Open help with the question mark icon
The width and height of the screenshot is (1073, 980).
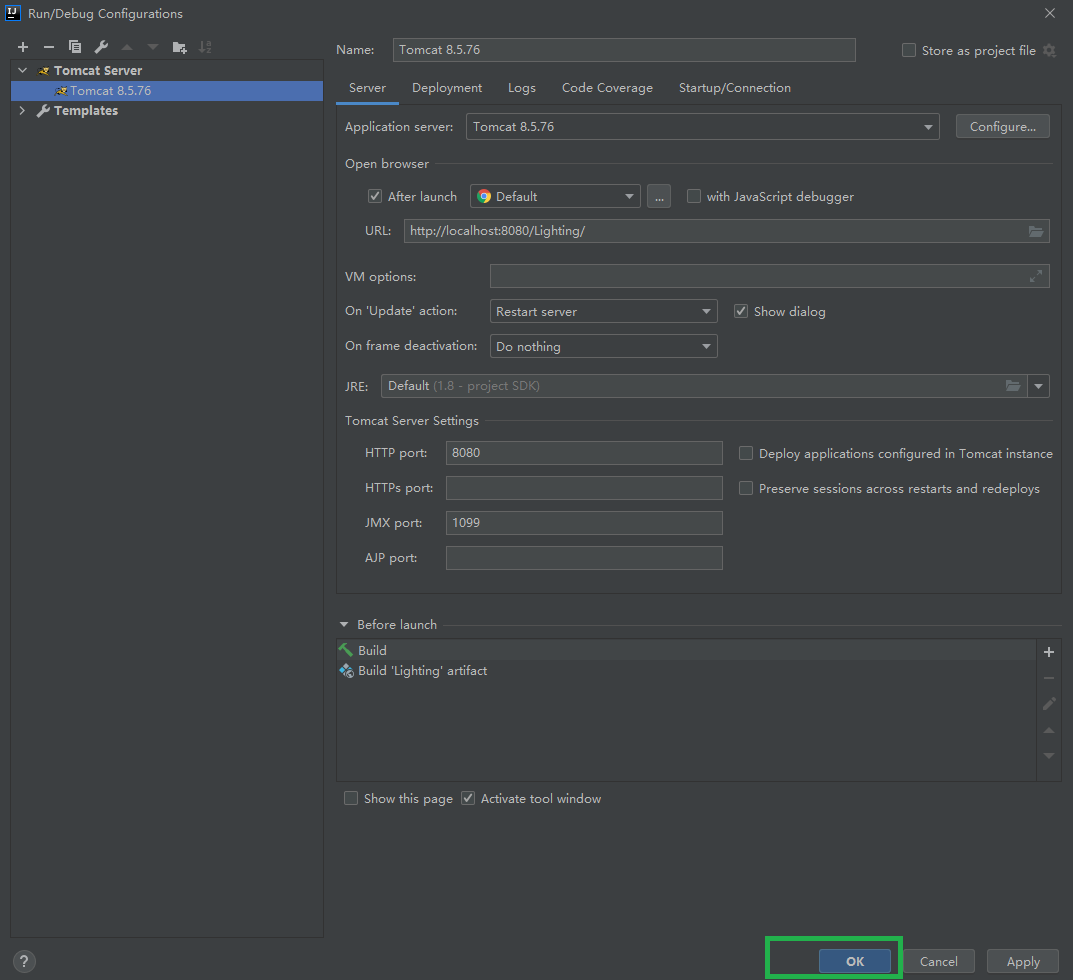tap(24, 962)
